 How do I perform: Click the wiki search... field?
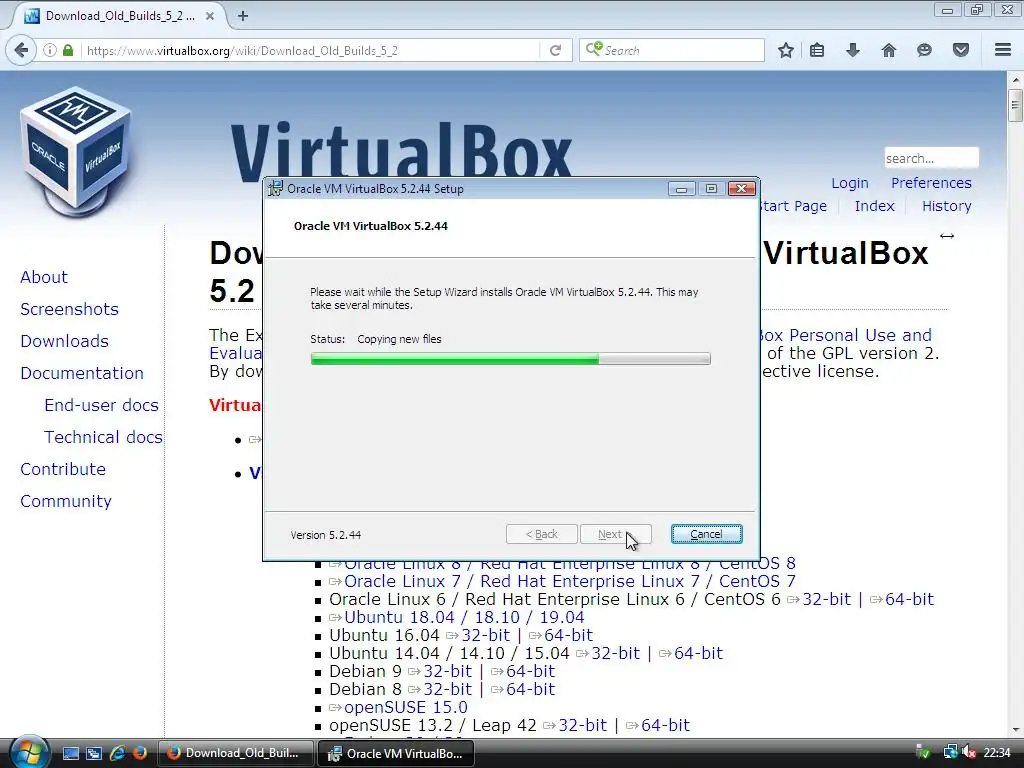point(931,158)
